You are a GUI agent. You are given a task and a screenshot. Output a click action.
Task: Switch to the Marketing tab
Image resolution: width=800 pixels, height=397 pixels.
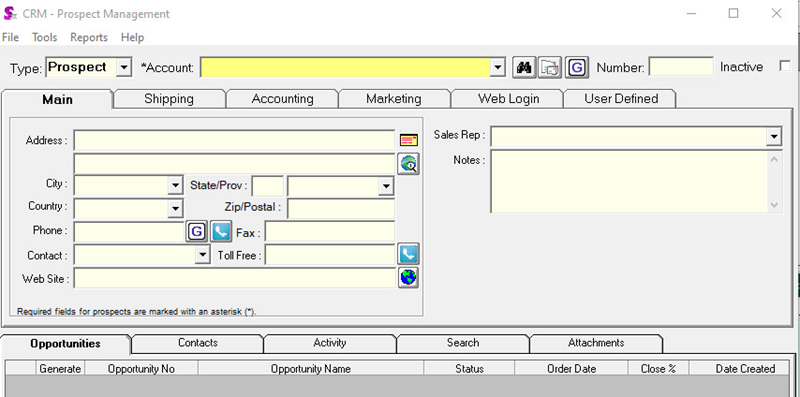tap(394, 98)
